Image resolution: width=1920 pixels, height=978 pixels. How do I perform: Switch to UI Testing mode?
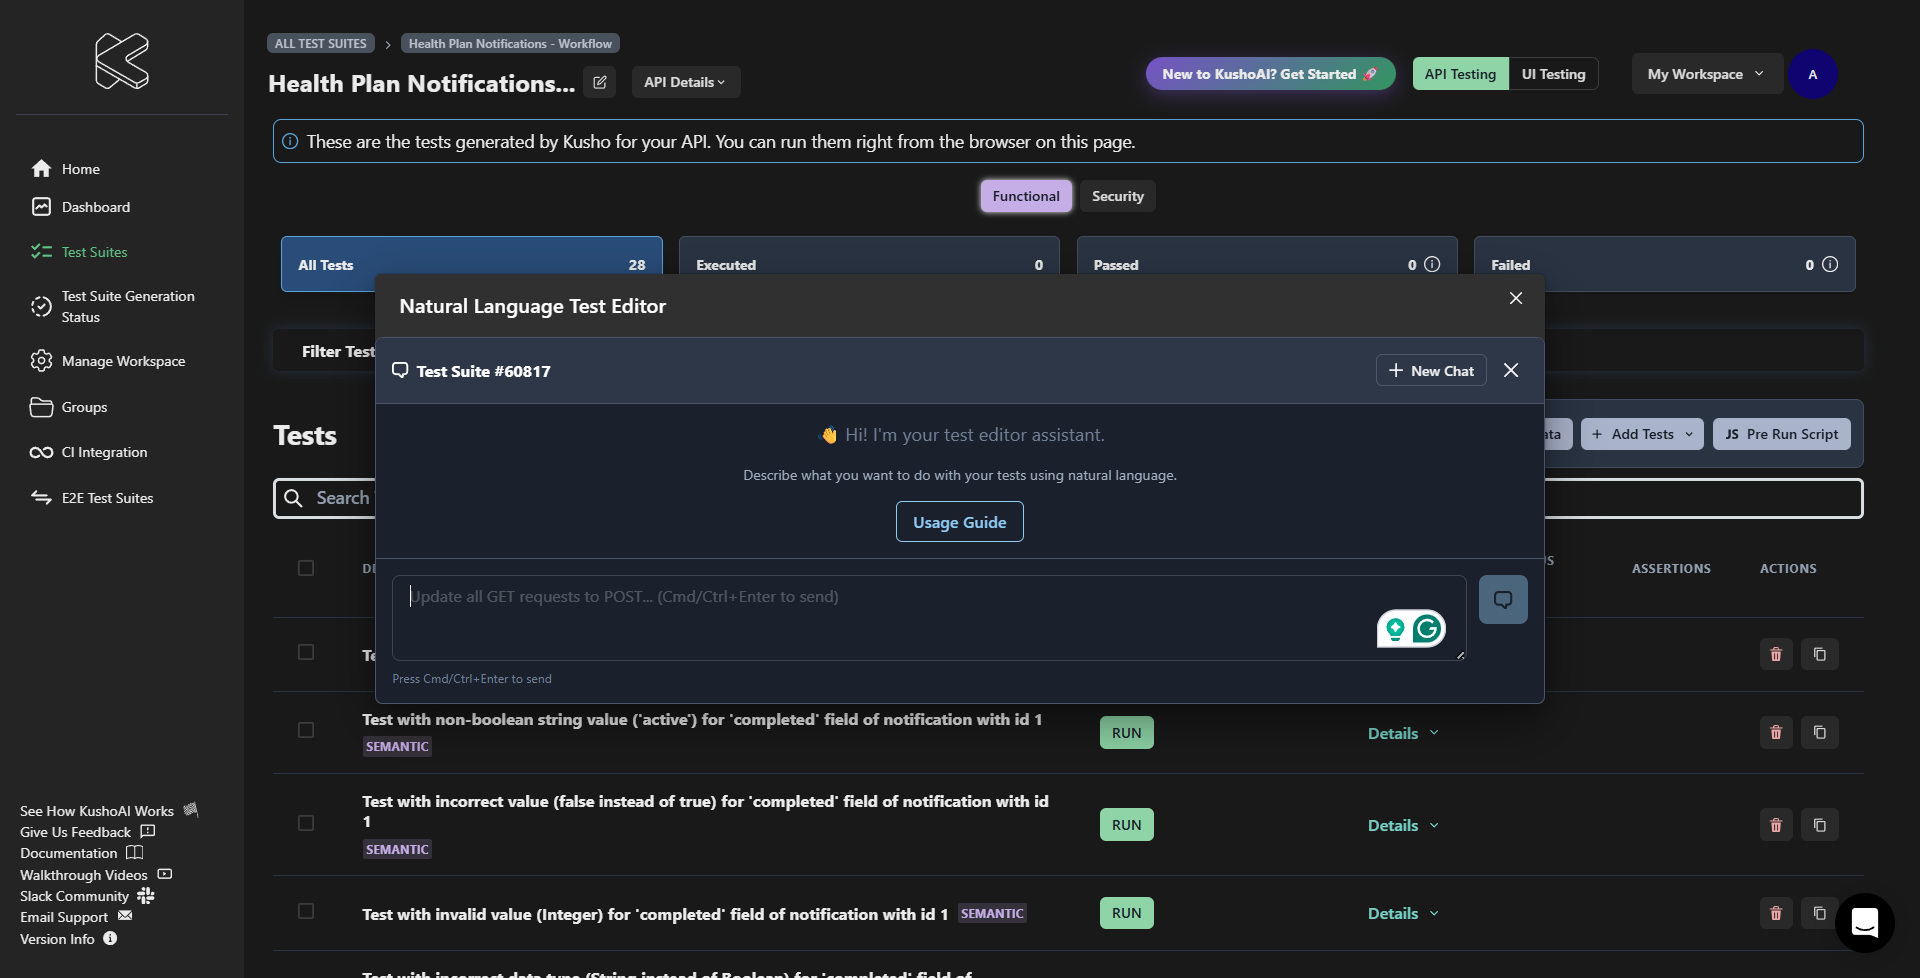tap(1552, 73)
